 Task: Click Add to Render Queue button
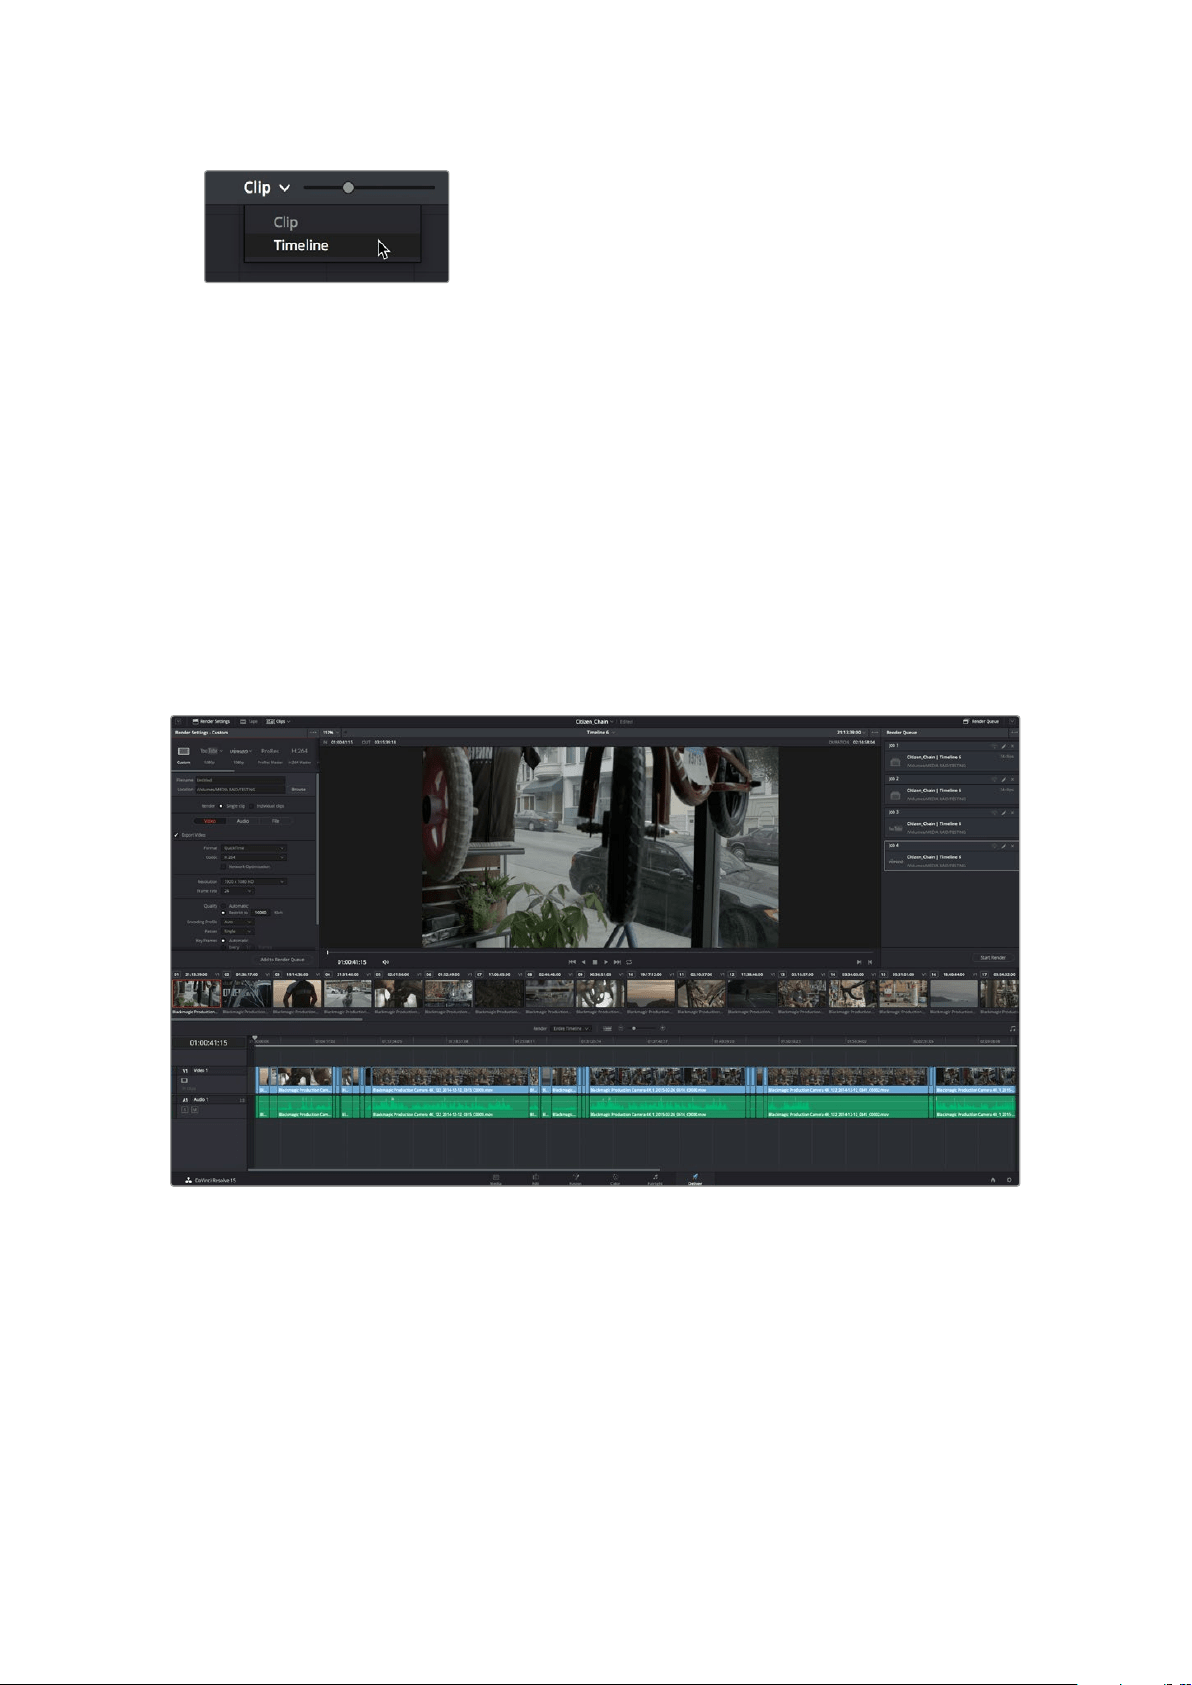click(282, 959)
